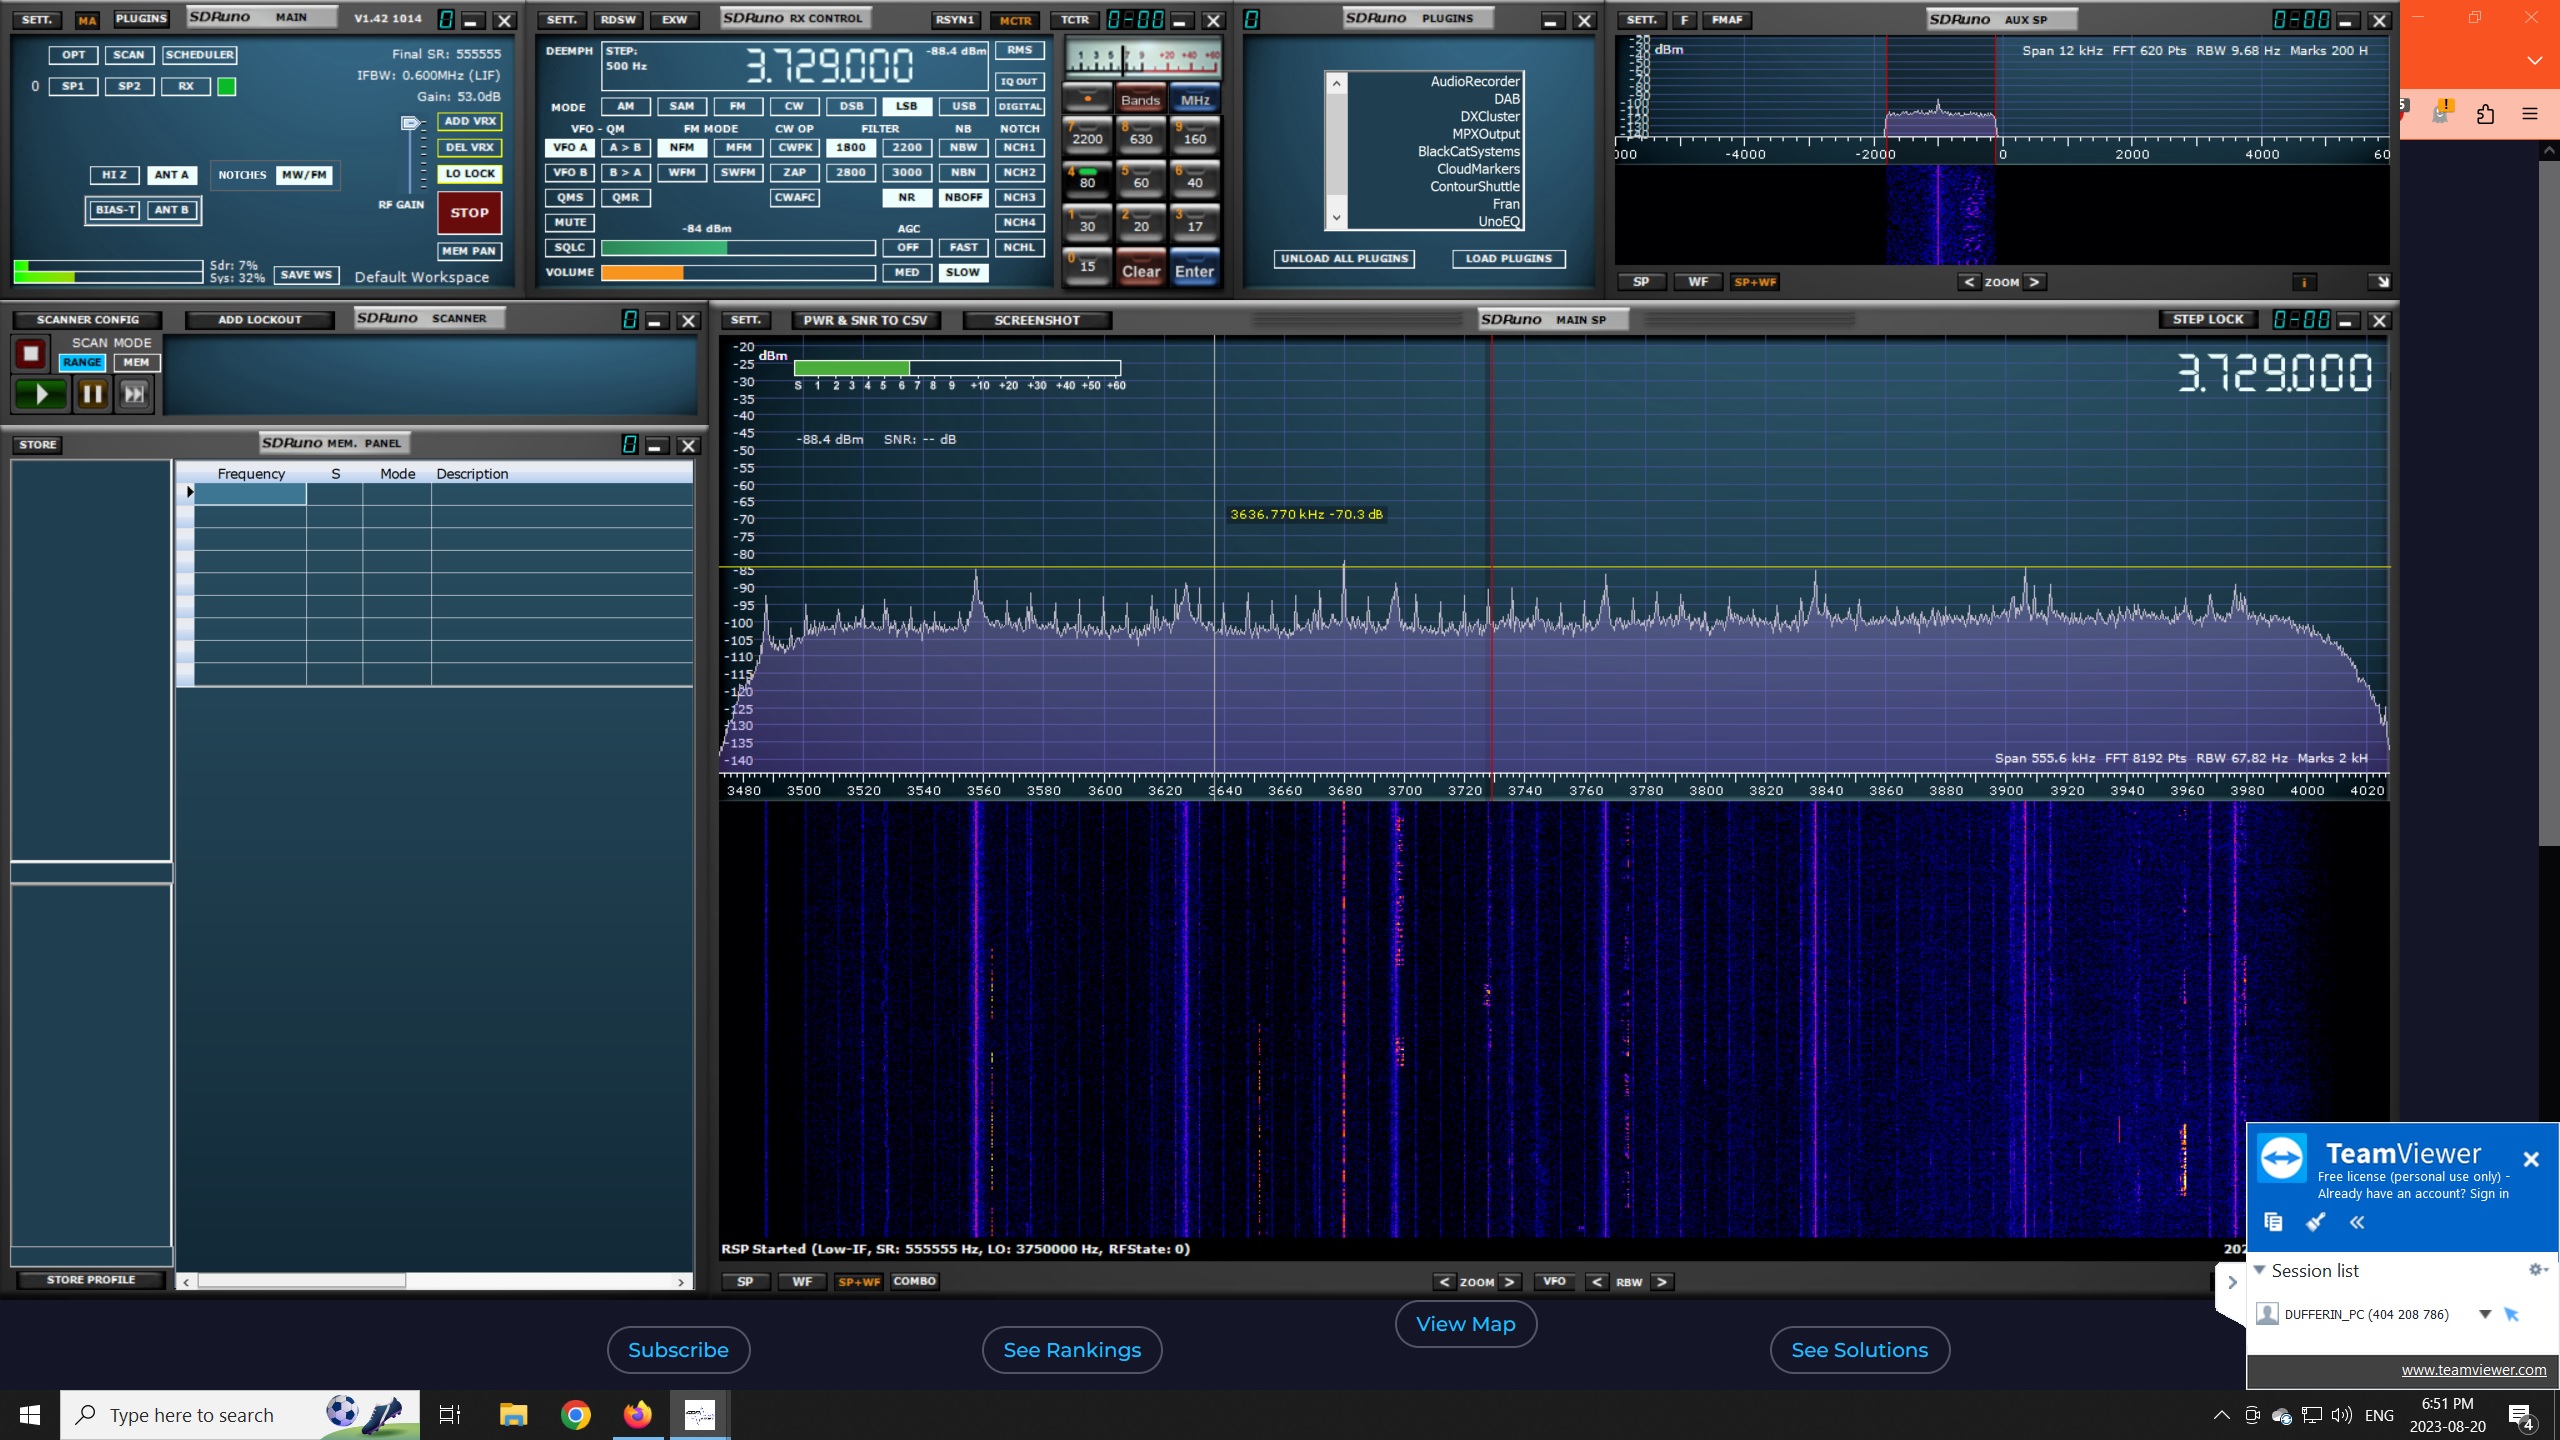Click the See Rankings link
The image size is (2560, 1440).
pos(1072,1350)
